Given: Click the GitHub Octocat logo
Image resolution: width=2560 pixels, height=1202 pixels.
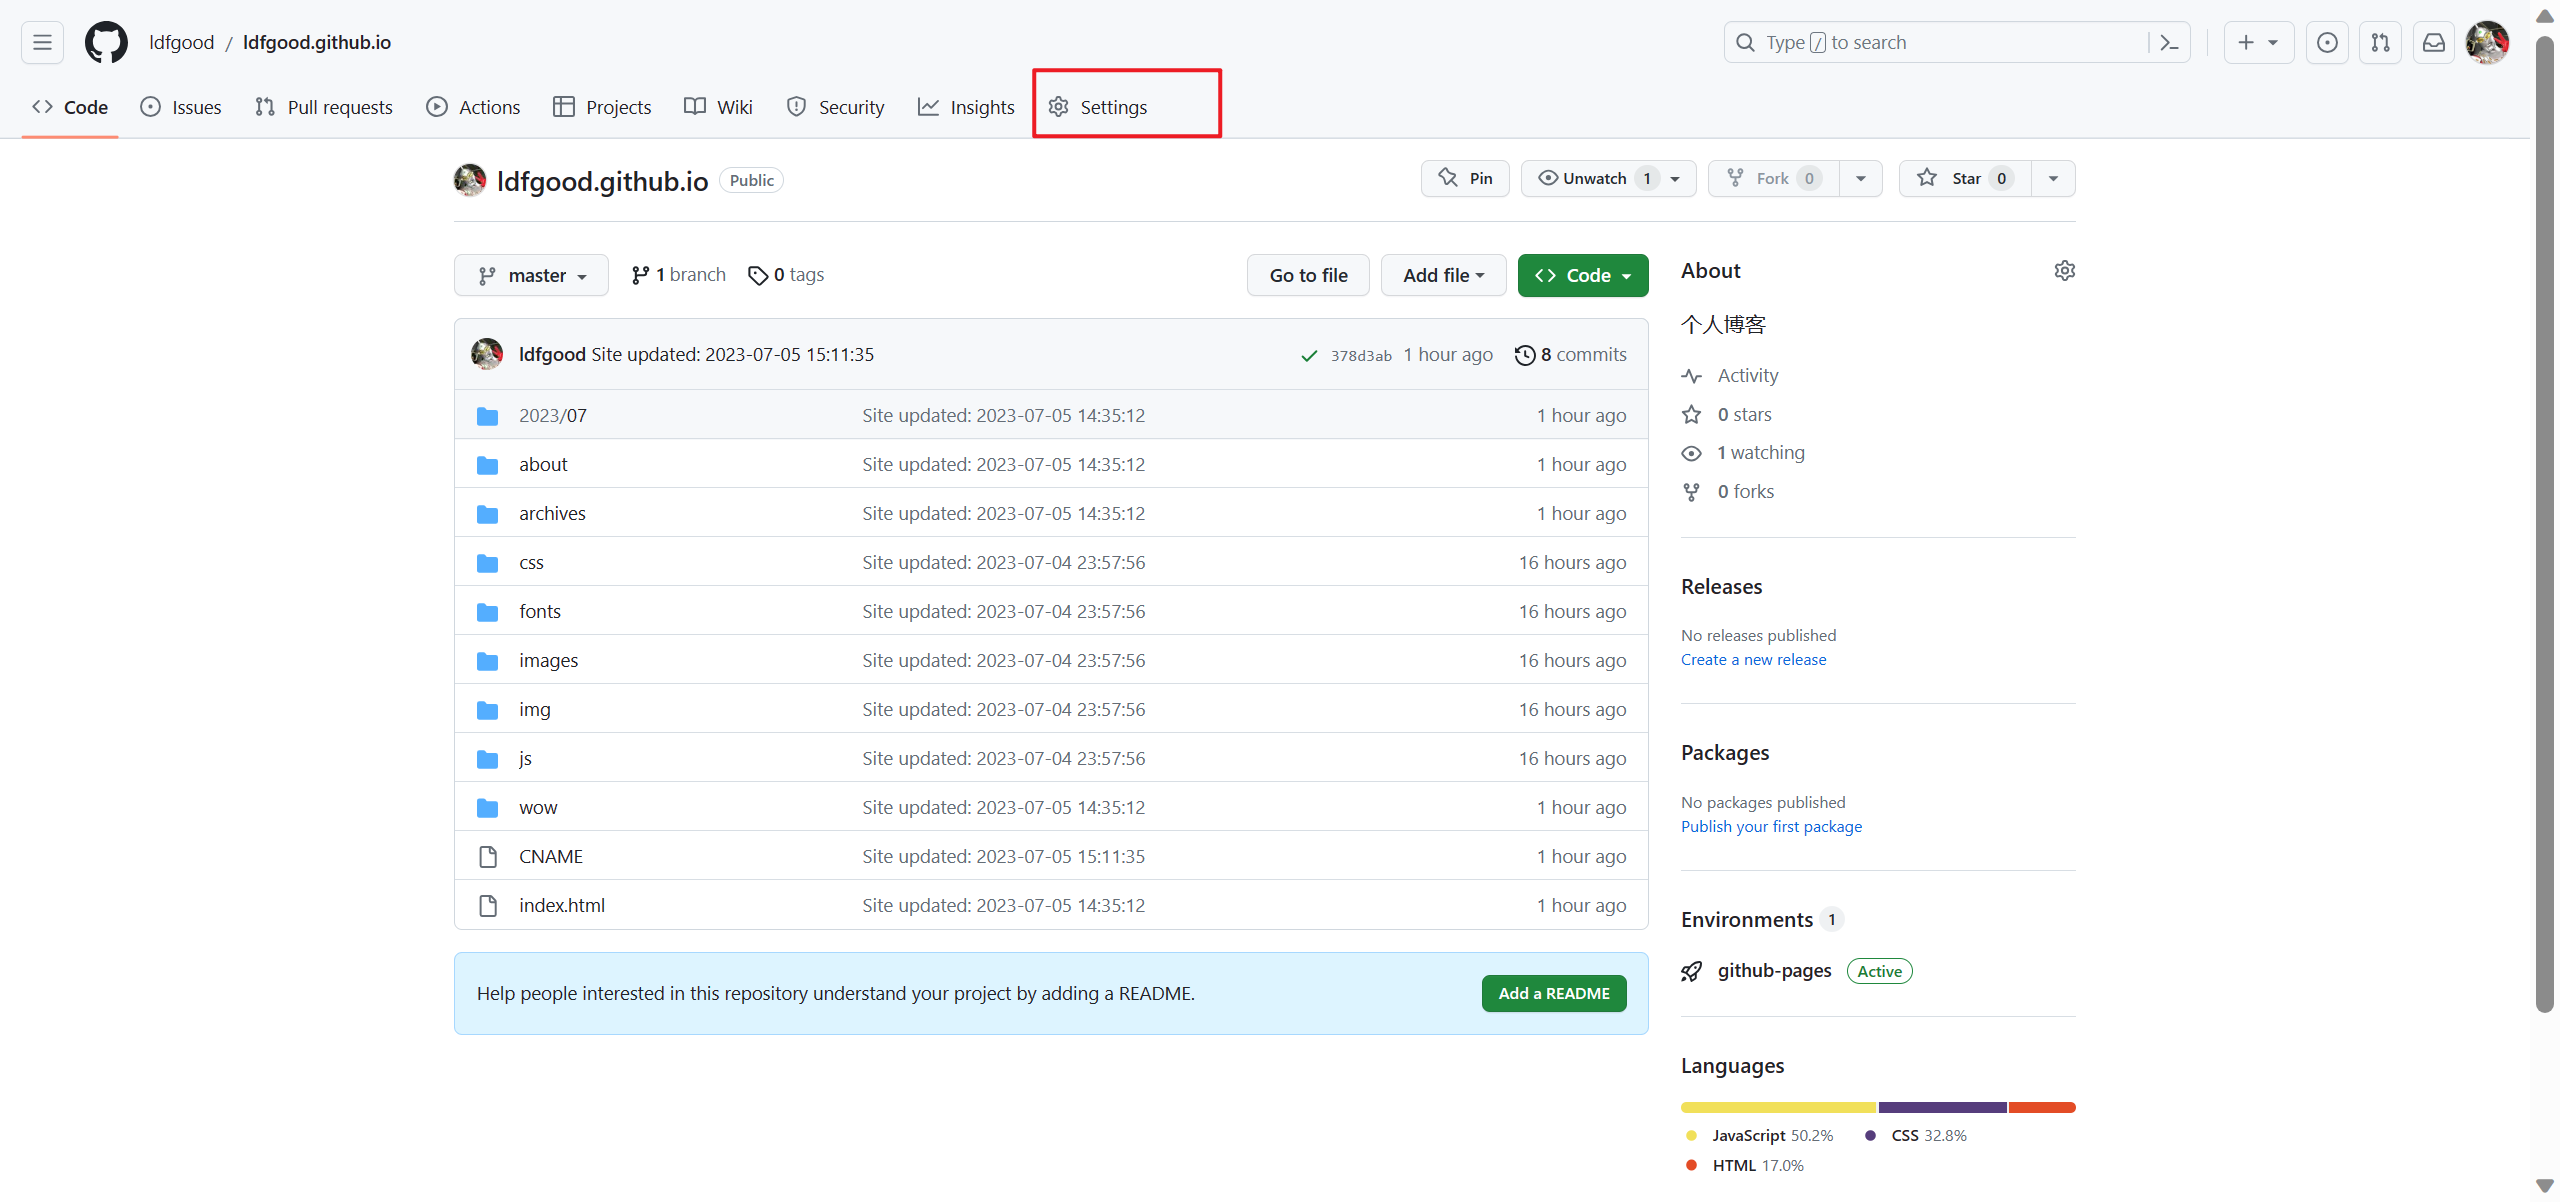Looking at the screenshot, I should pyautogui.click(x=106, y=42).
